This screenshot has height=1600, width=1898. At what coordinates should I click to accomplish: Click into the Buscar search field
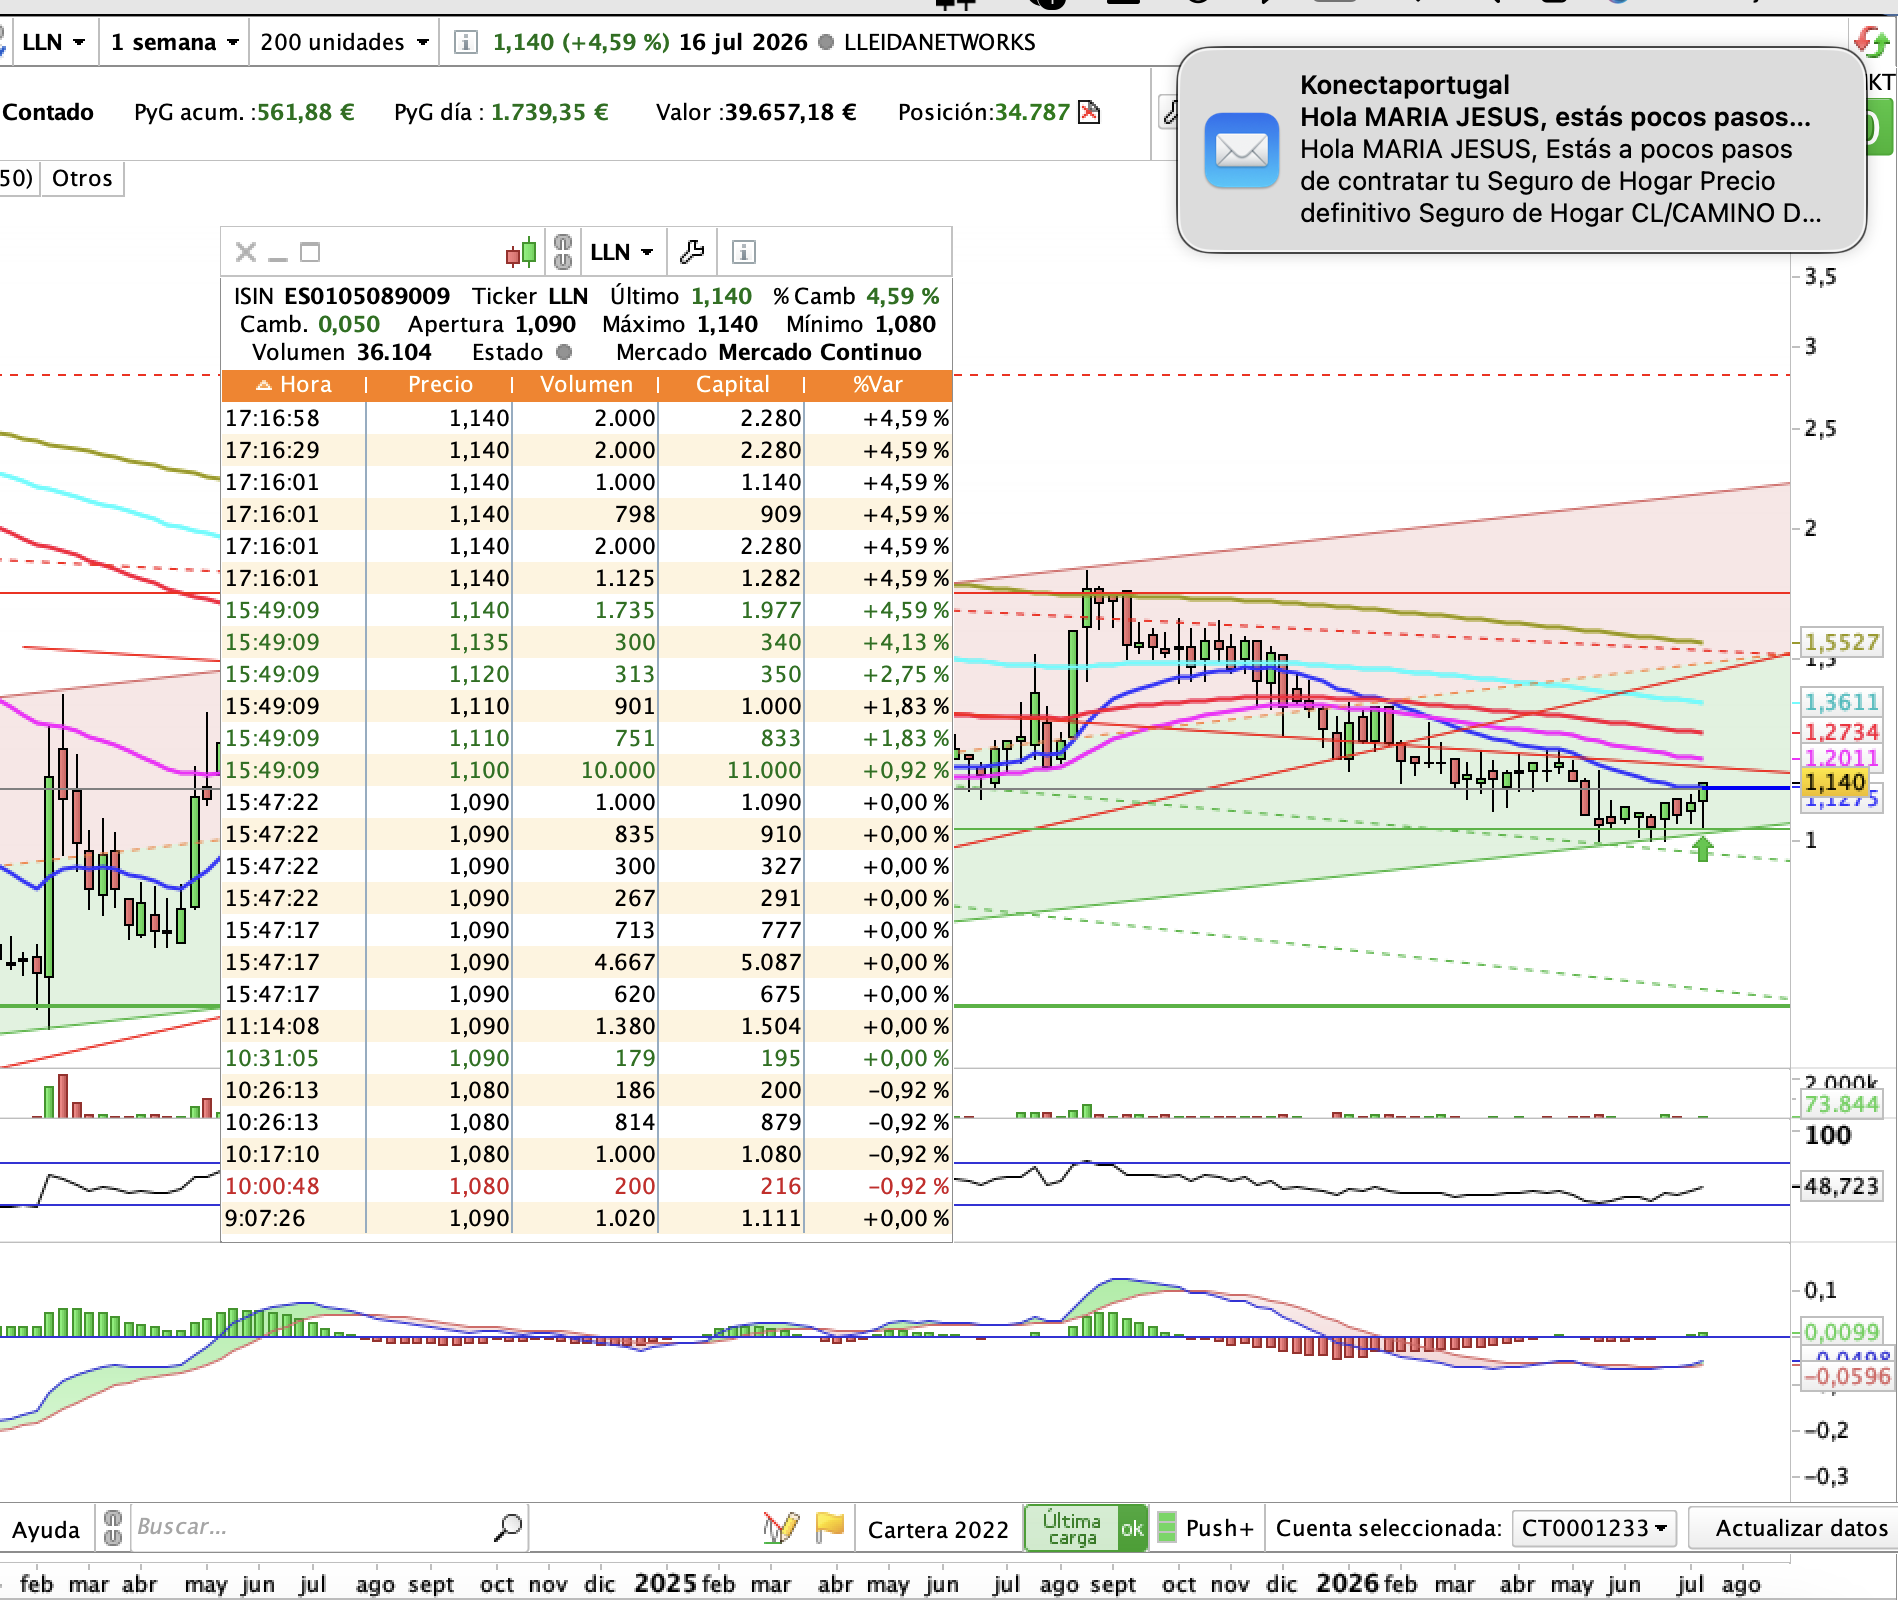(310, 1527)
